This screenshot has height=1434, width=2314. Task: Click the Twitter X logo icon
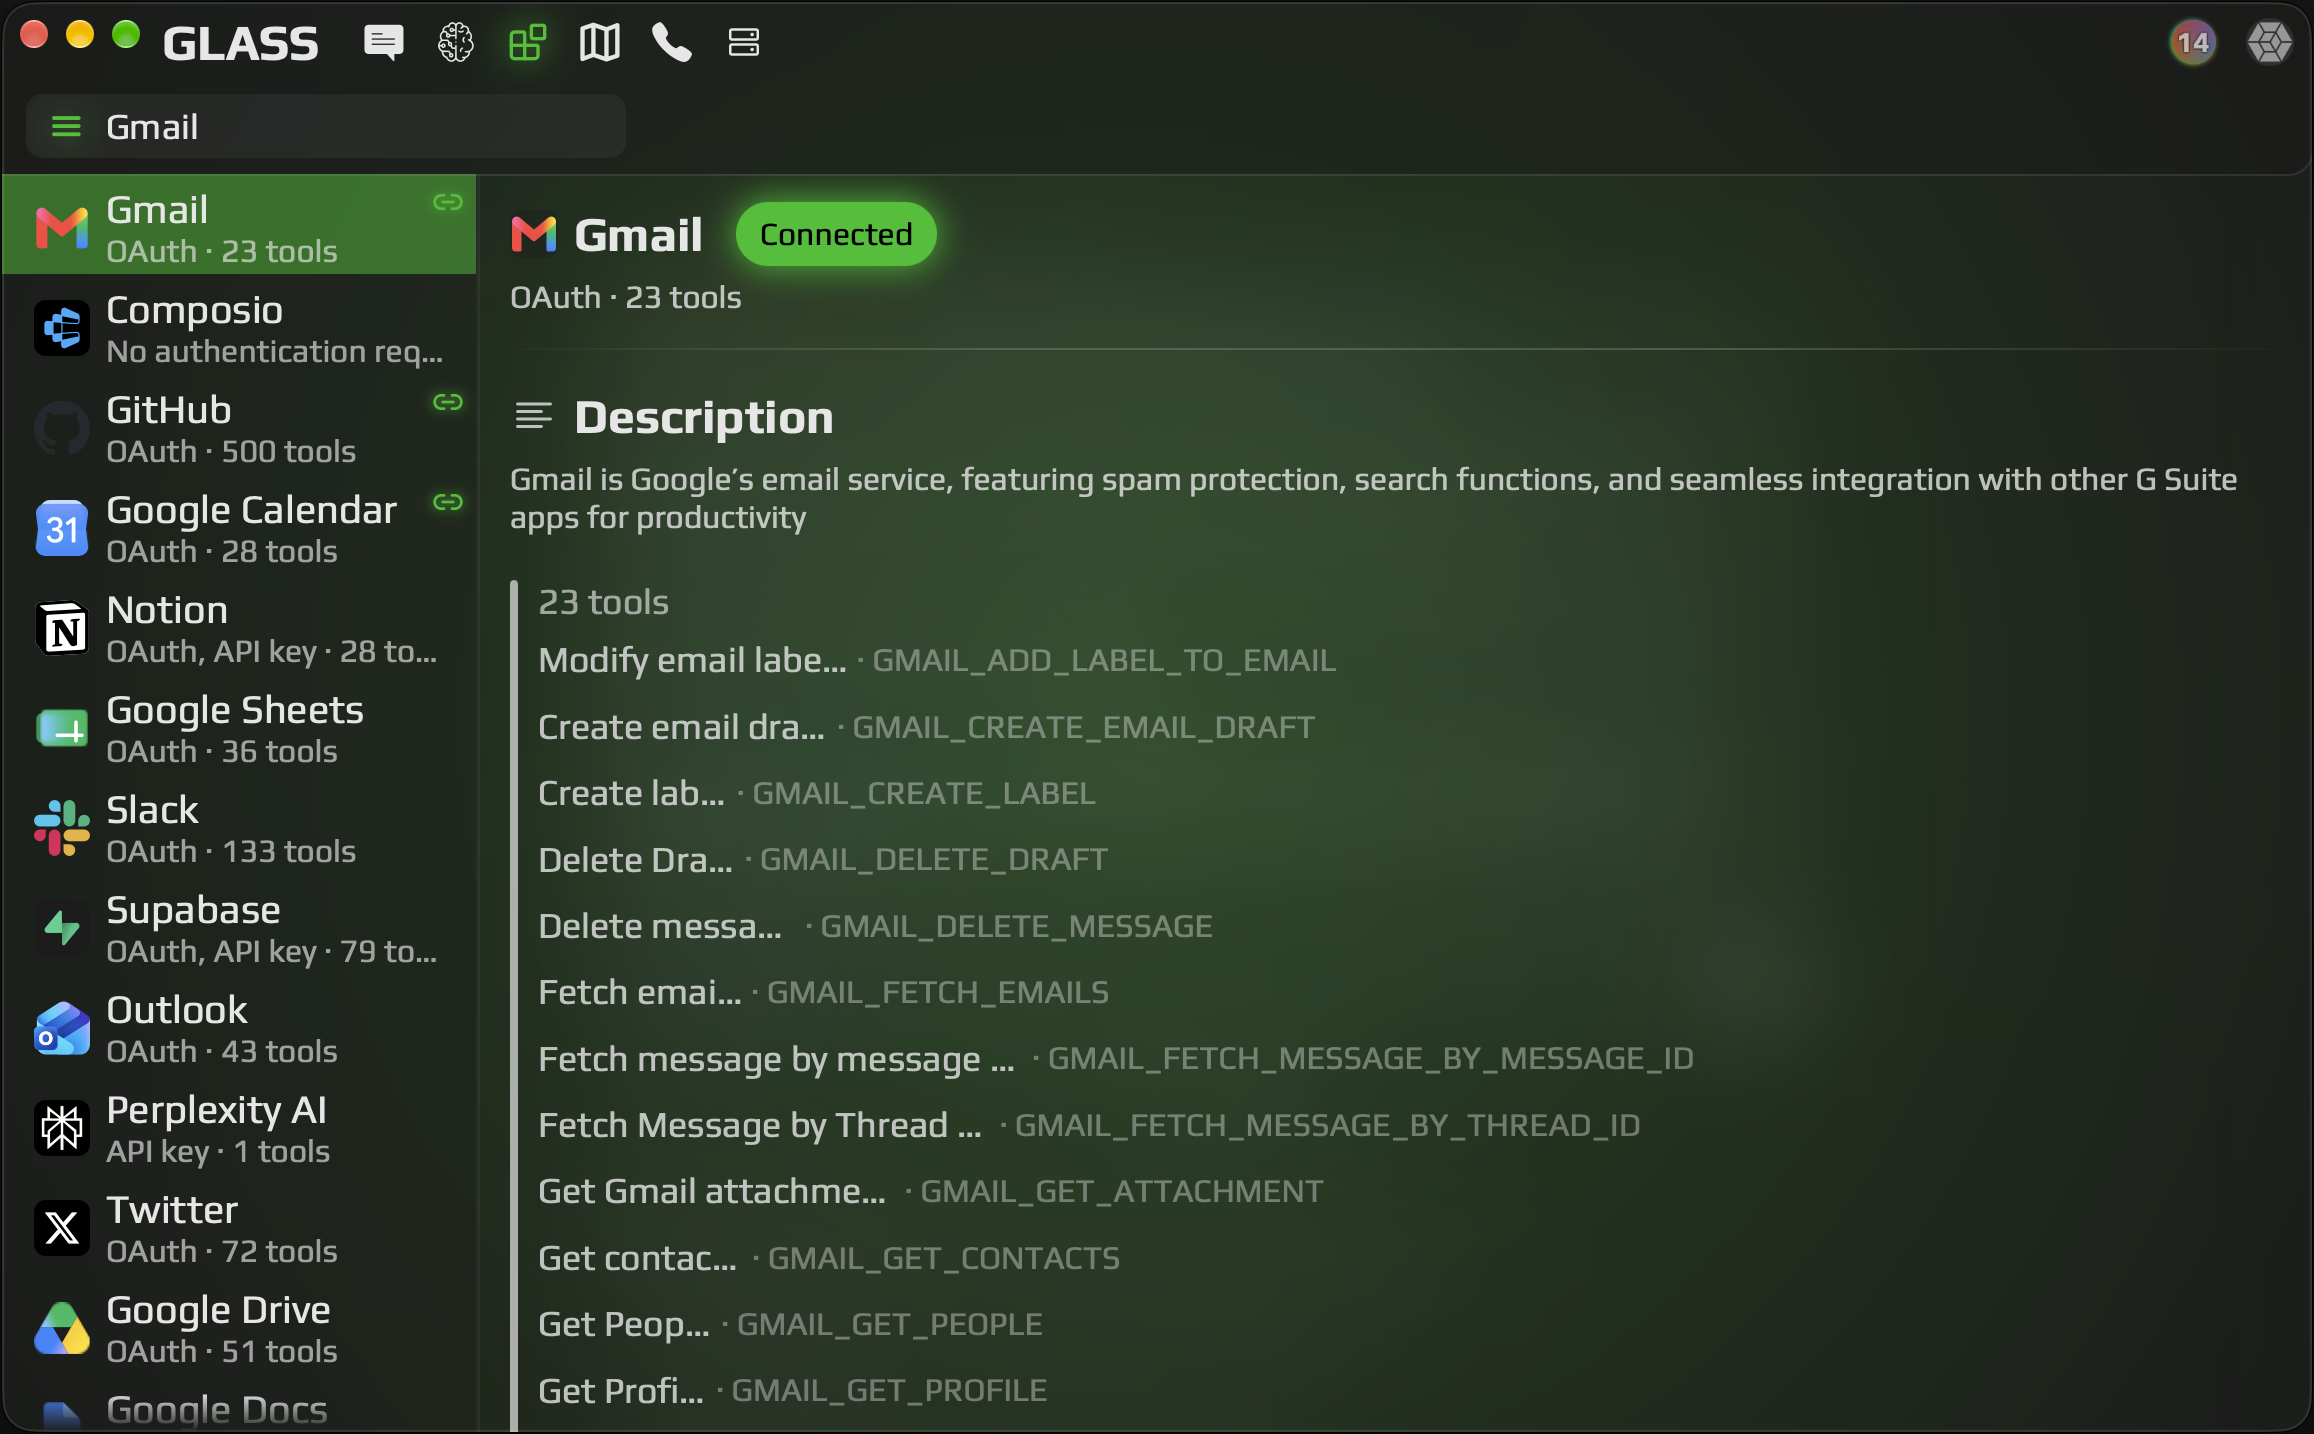(x=62, y=1229)
